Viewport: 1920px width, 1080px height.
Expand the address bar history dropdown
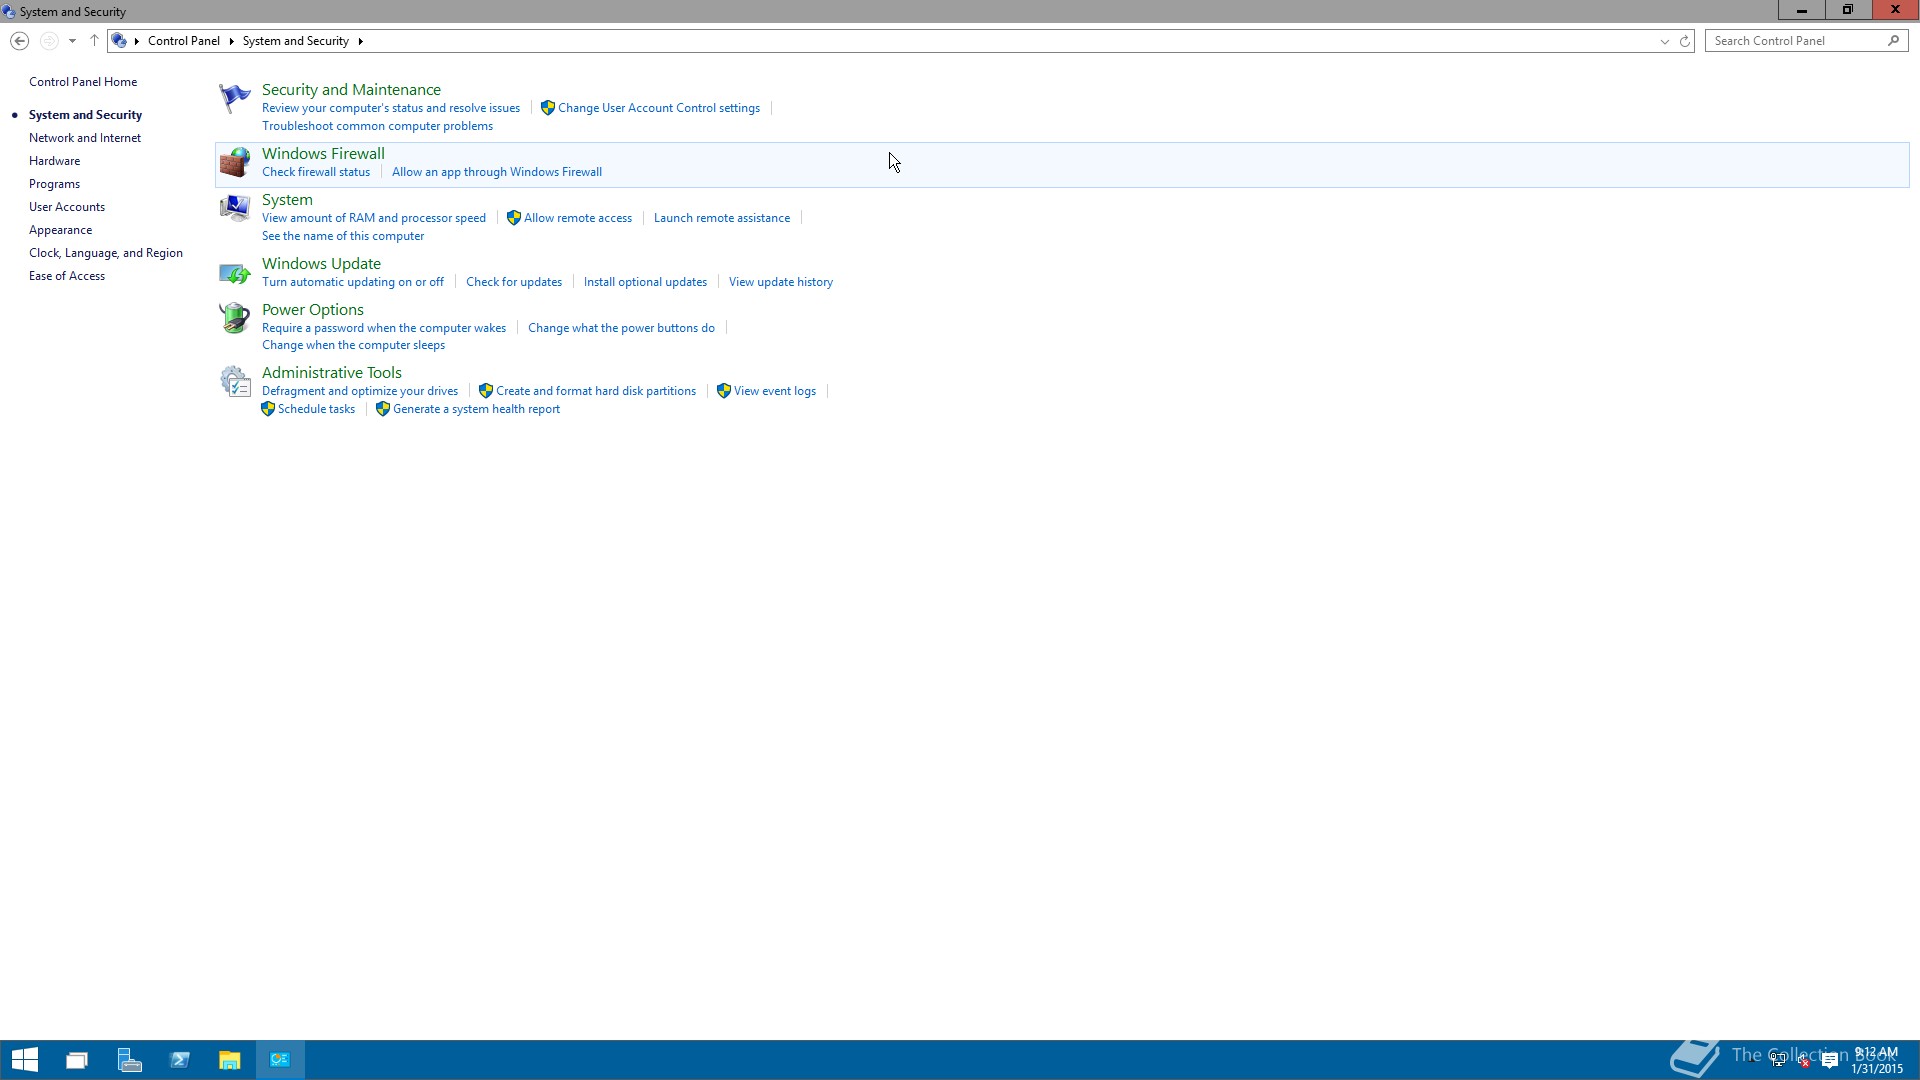[1665, 41]
